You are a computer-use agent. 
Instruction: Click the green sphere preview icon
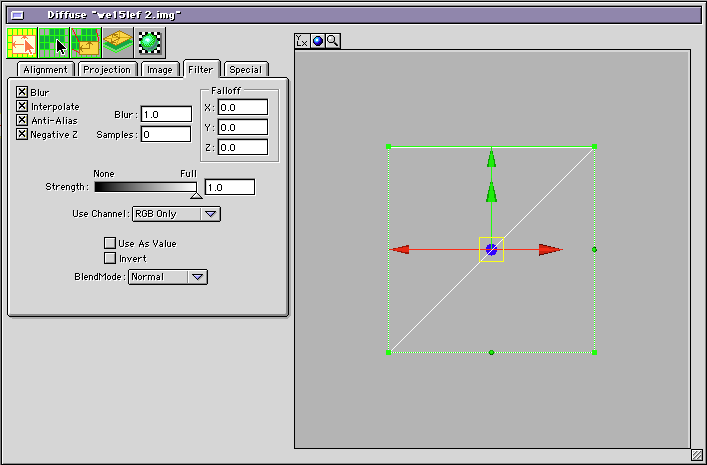tap(150, 43)
